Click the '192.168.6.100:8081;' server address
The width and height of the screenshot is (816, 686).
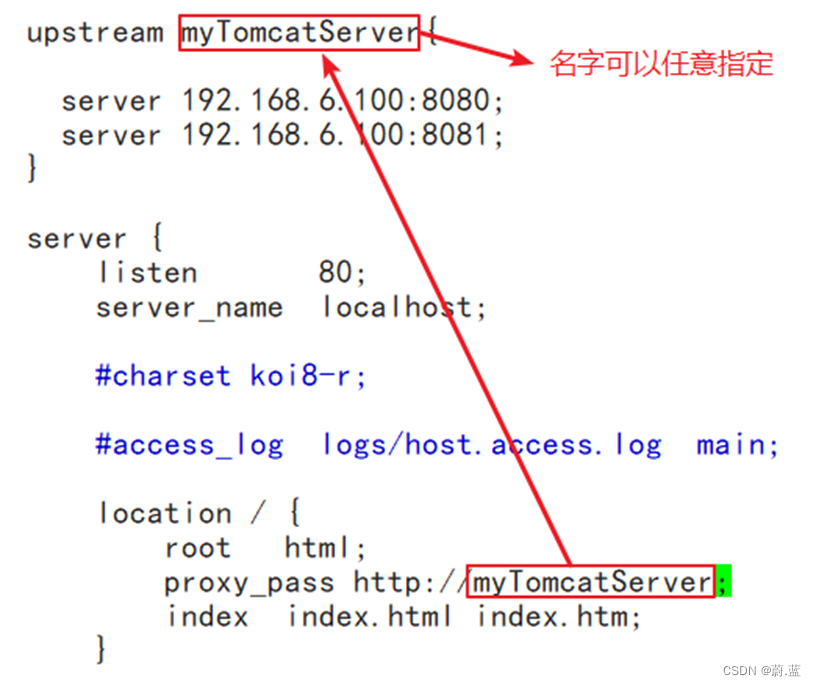tap(342, 135)
